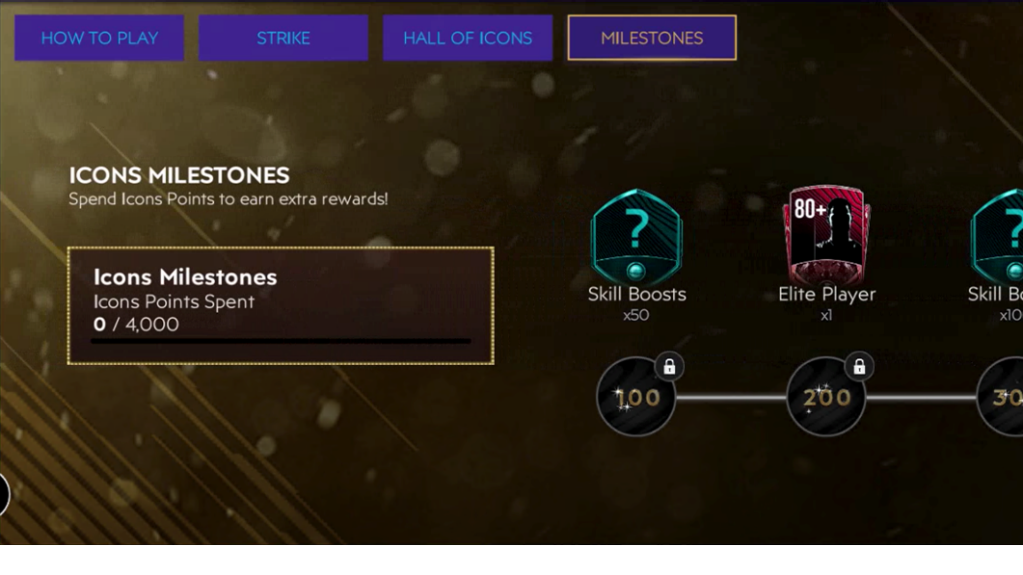Tap the lock icon on 100 milestone
The height and width of the screenshot is (575, 1023).
click(669, 367)
